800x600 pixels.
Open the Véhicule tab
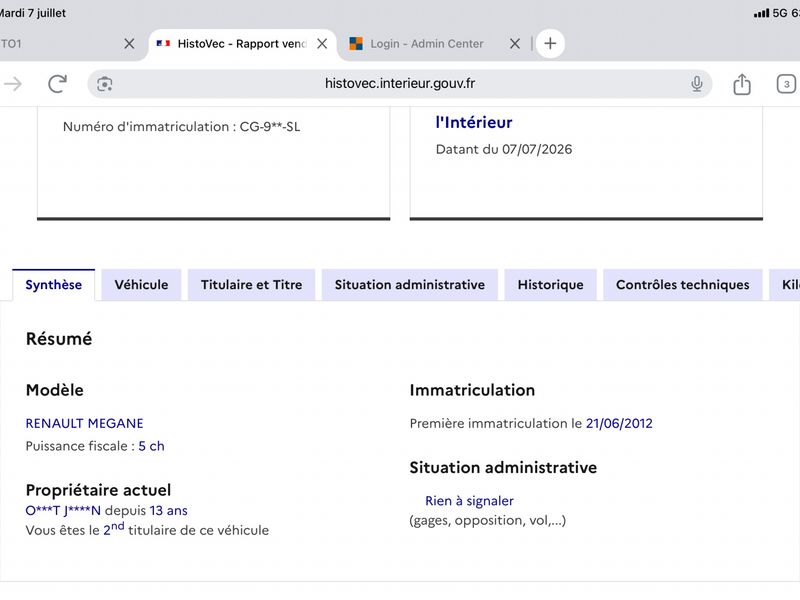click(x=141, y=285)
